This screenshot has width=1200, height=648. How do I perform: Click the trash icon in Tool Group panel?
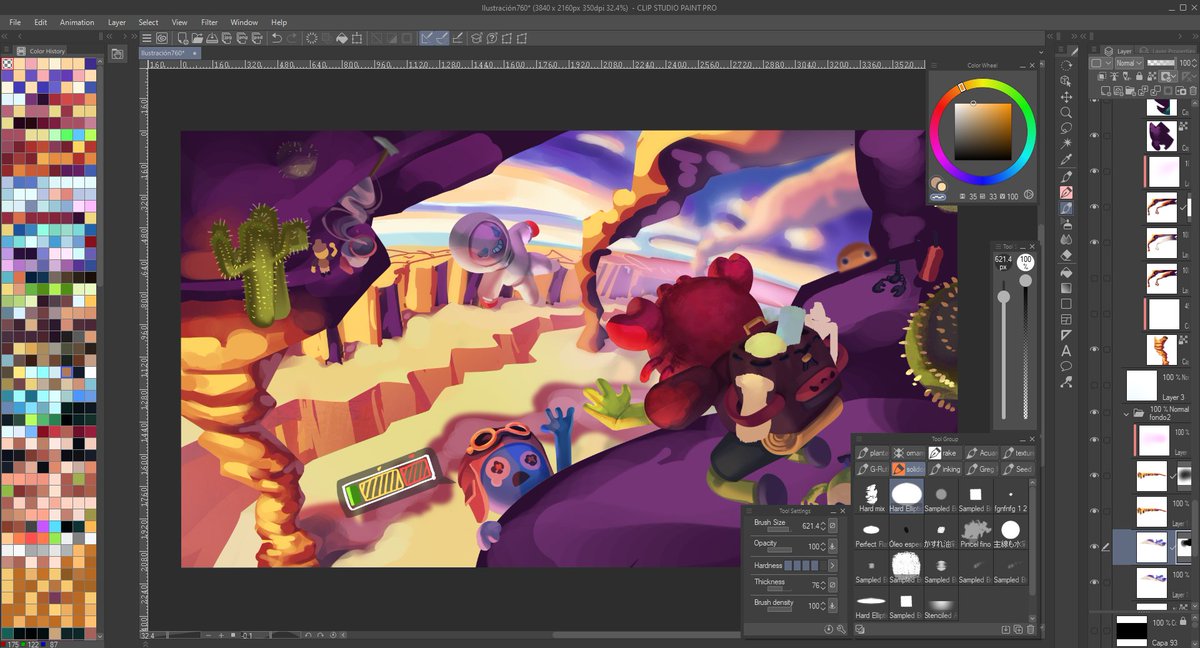1030,629
